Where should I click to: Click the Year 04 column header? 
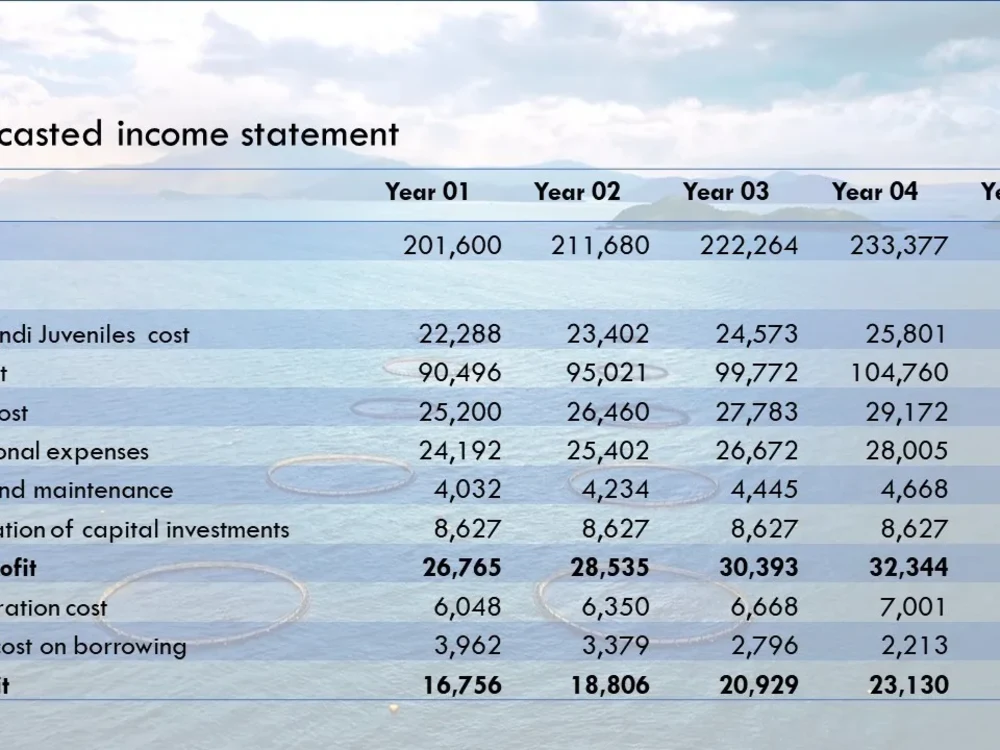(875, 191)
